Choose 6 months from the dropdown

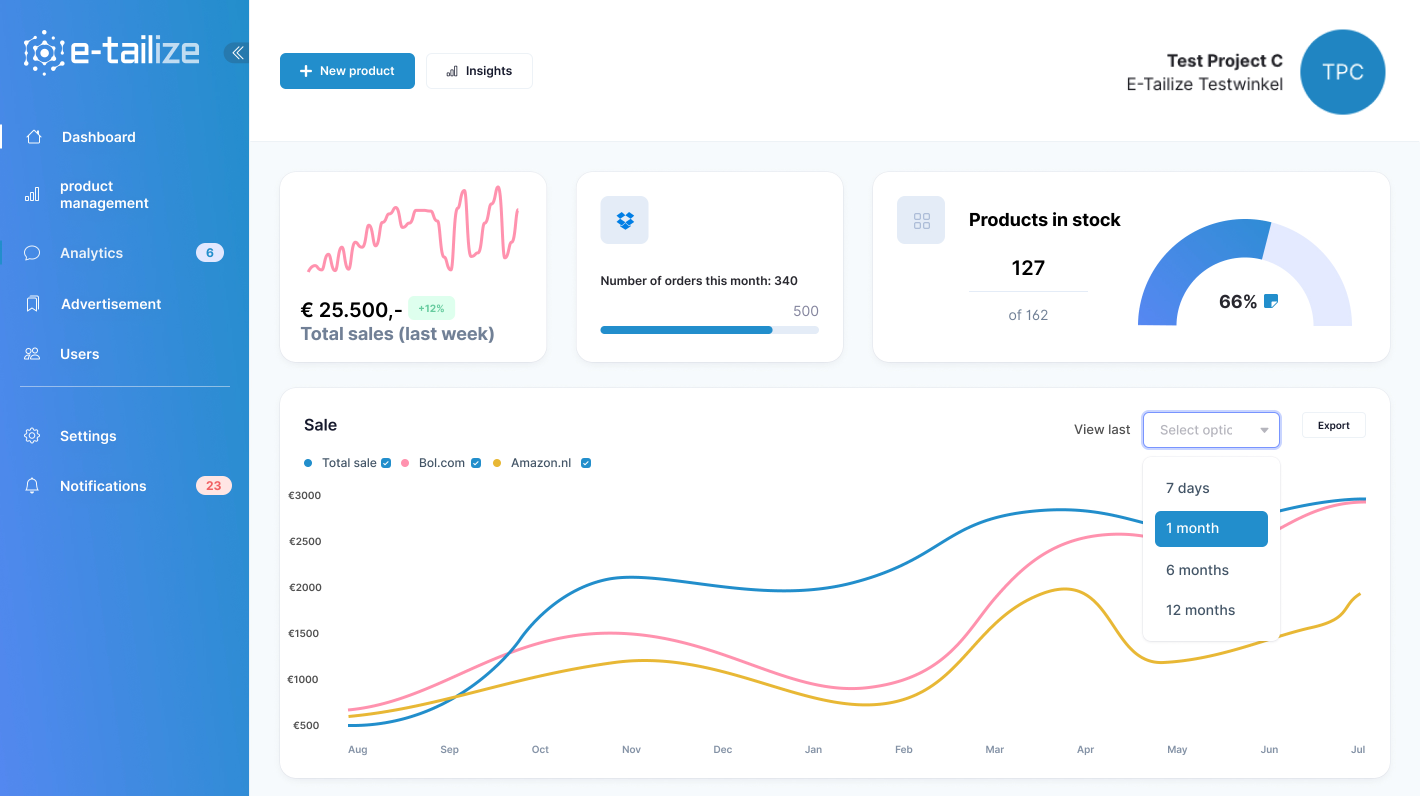(1197, 570)
